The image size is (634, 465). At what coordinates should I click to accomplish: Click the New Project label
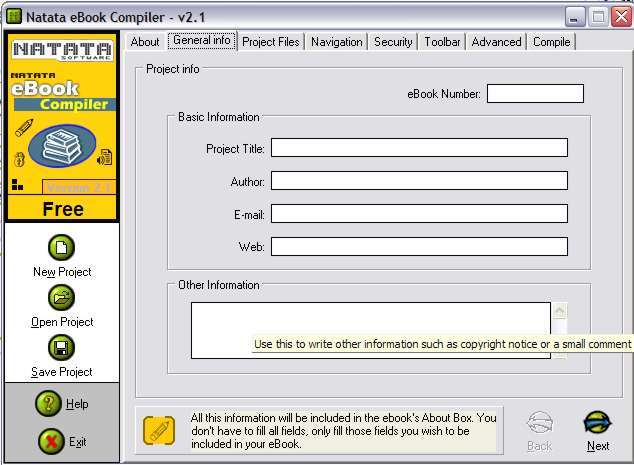[x=62, y=272]
